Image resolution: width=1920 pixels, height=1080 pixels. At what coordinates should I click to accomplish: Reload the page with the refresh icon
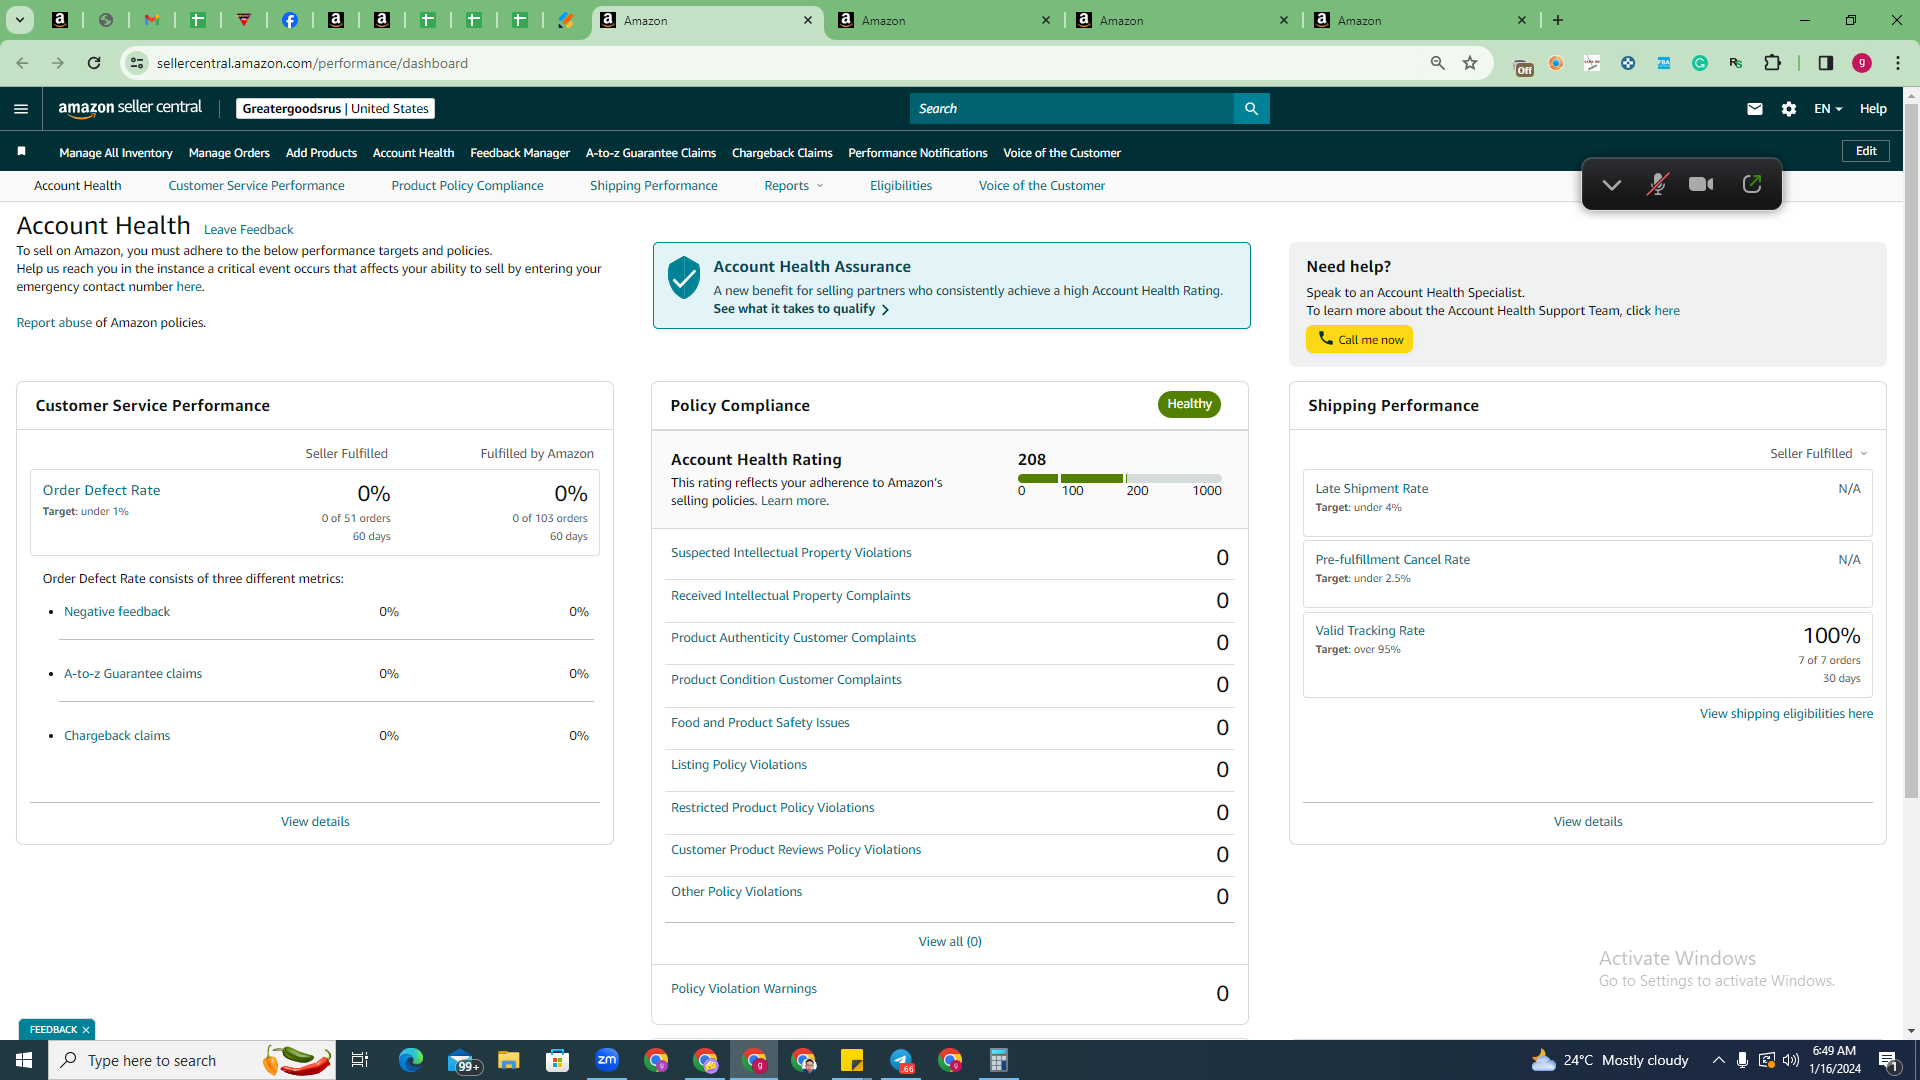tap(94, 63)
